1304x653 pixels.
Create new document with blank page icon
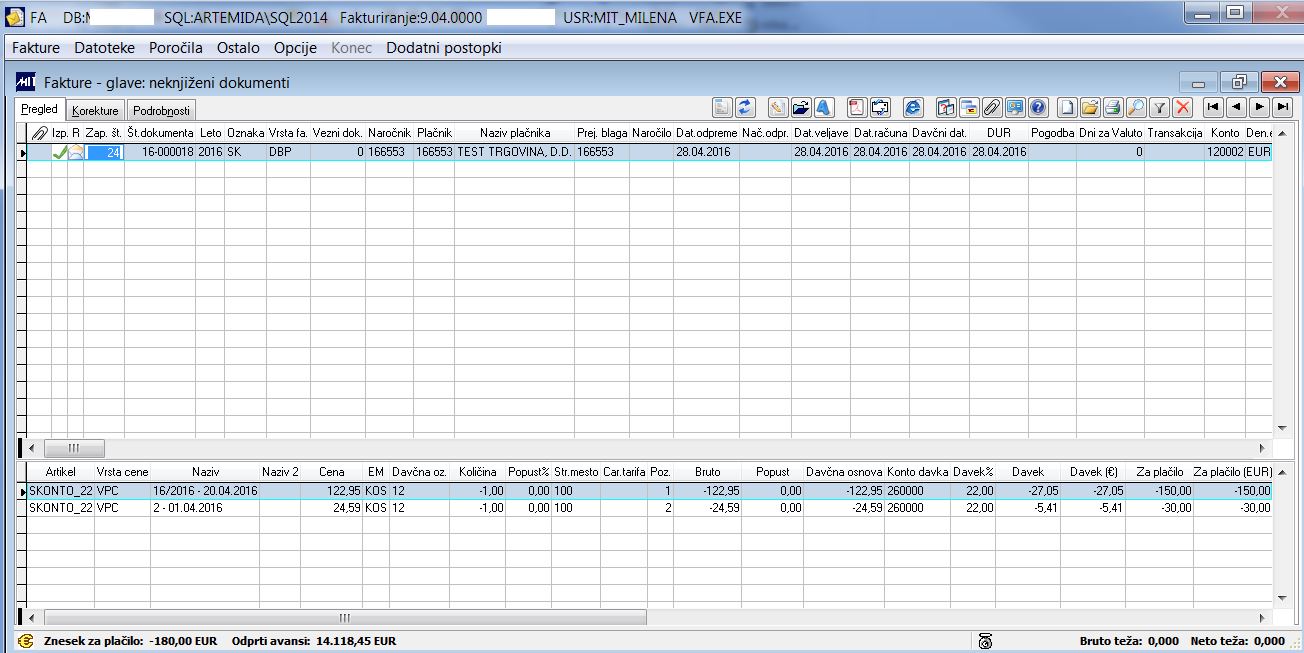[1067, 107]
